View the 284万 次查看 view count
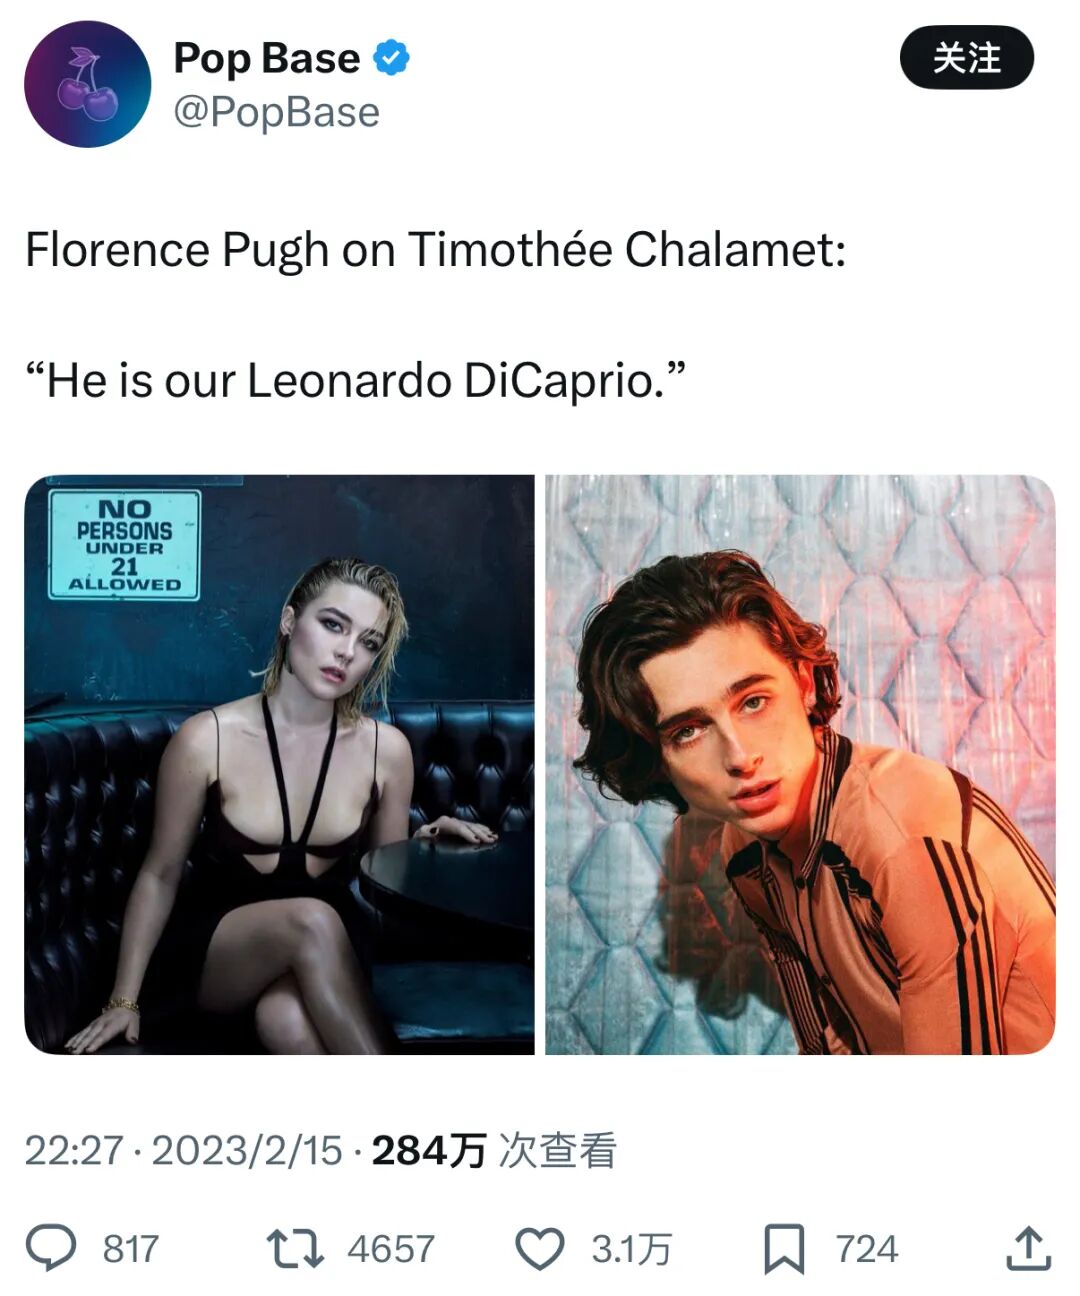The width and height of the screenshot is (1080, 1296). 494,1150
